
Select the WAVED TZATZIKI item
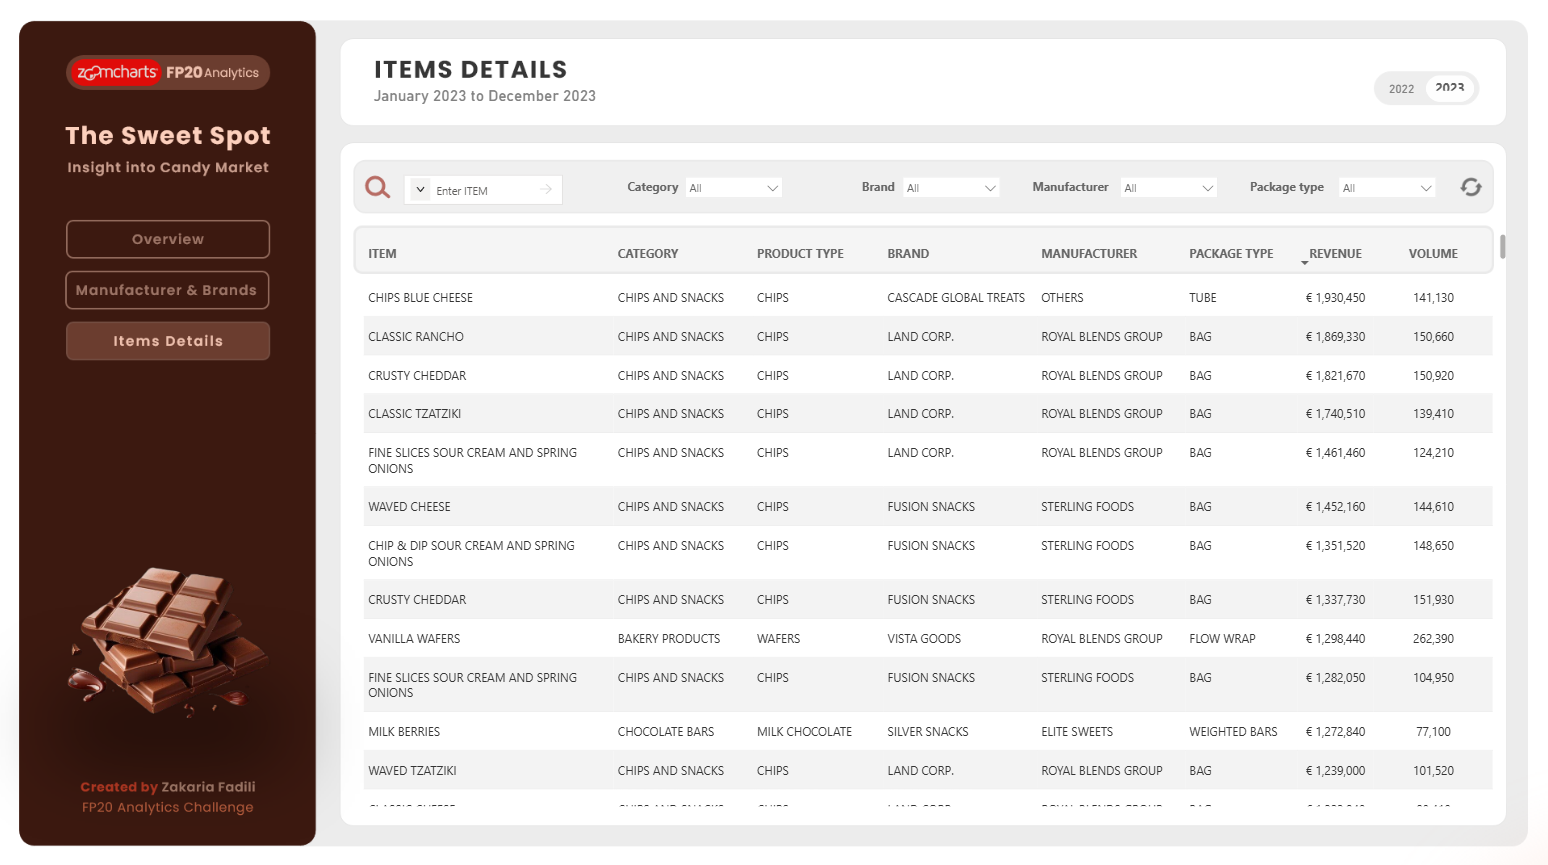click(x=412, y=771)
